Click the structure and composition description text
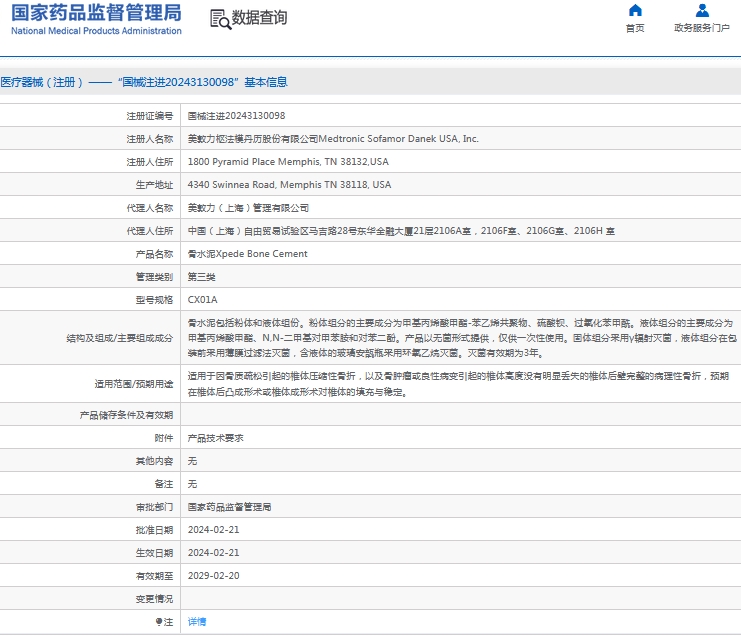This screenshot has height=637, width=741. [462, 338]
